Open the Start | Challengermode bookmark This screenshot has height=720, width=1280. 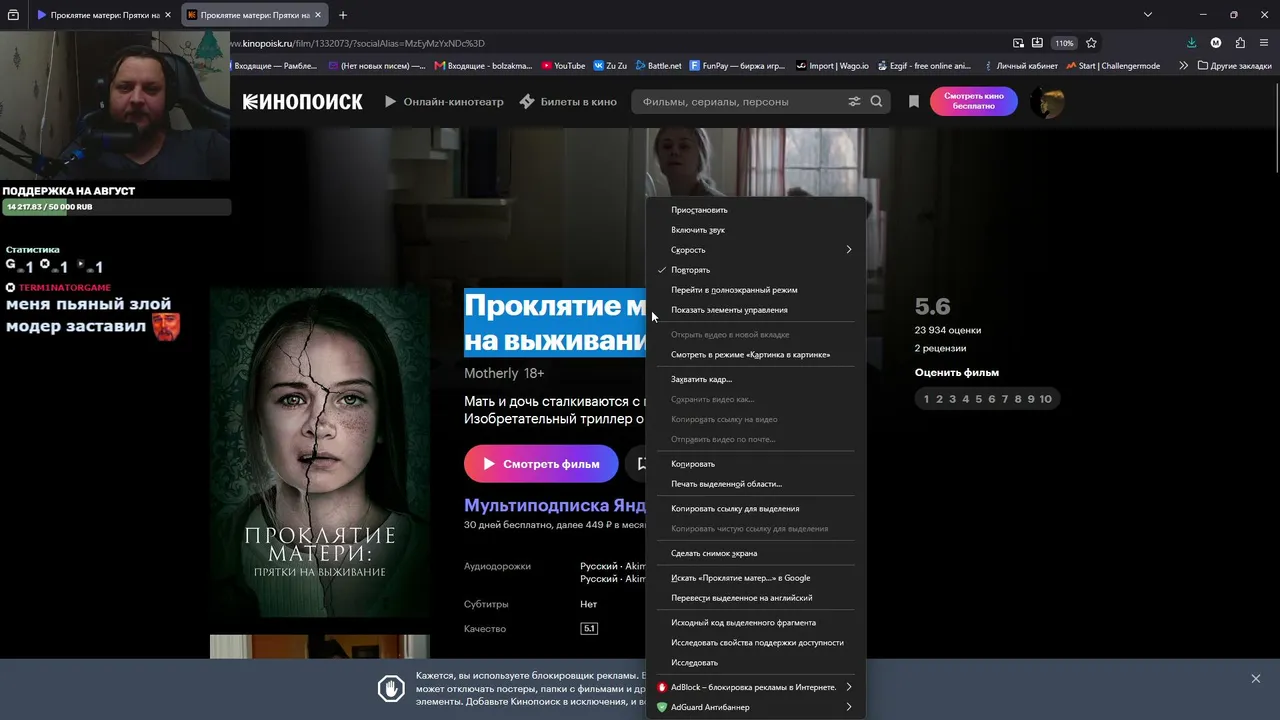(1113, 66)
